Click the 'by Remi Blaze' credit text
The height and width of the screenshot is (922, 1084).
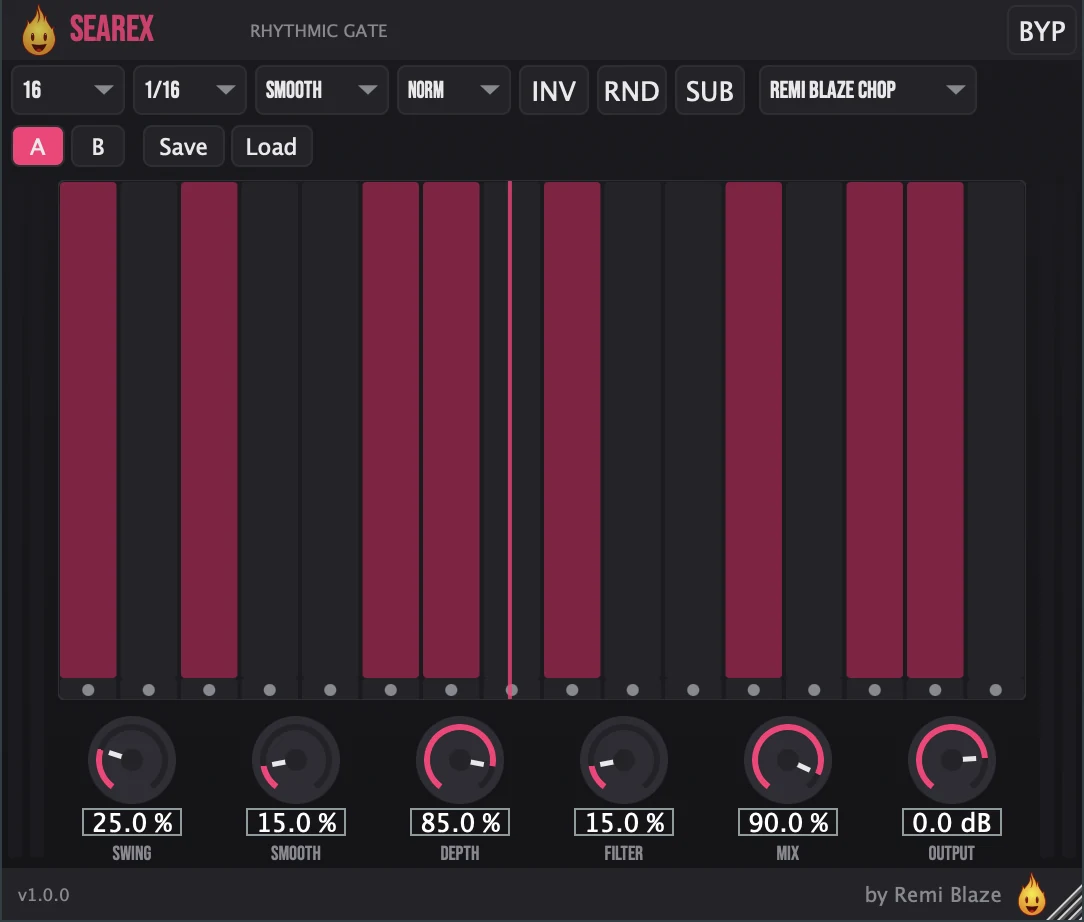click(x=933, y=895)
